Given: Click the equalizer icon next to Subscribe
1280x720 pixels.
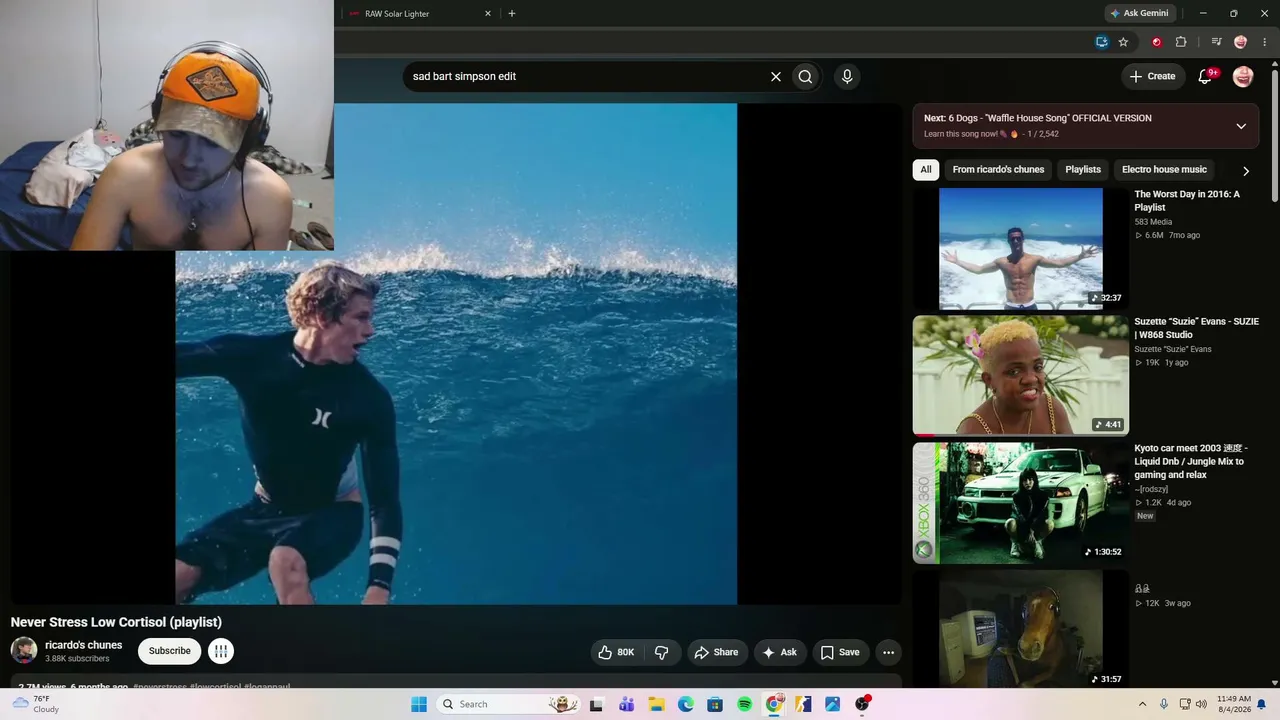Looking at the screenshot, I should 221,651.
